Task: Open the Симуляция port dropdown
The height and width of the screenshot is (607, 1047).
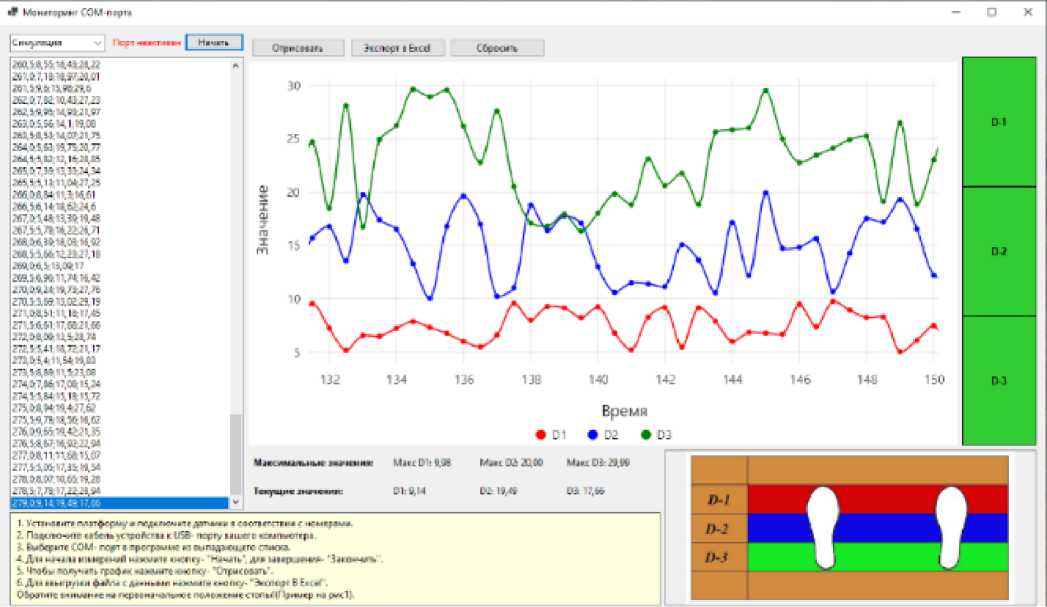Action: pos(57,44)
